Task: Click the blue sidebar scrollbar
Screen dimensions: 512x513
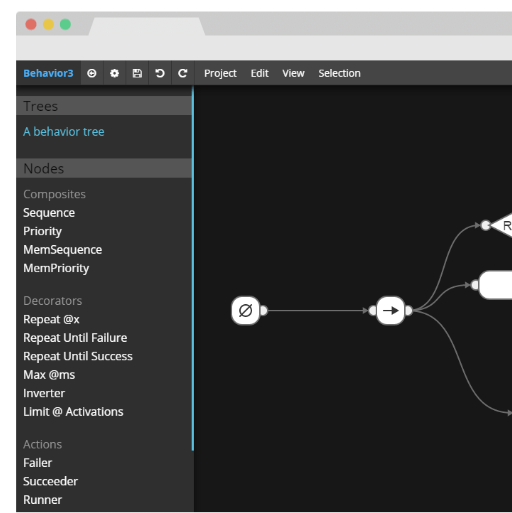Action: (193, 268)
